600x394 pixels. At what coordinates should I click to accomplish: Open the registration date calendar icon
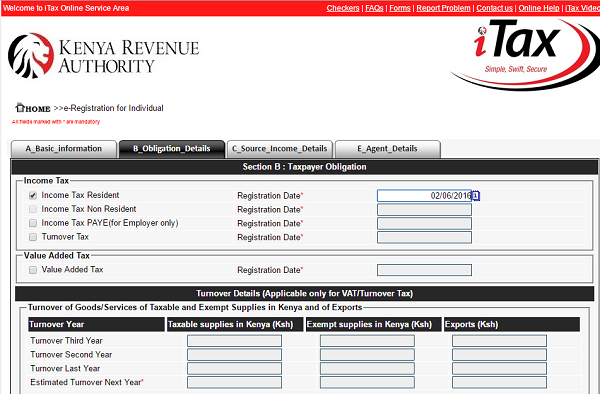click(476, 196)
